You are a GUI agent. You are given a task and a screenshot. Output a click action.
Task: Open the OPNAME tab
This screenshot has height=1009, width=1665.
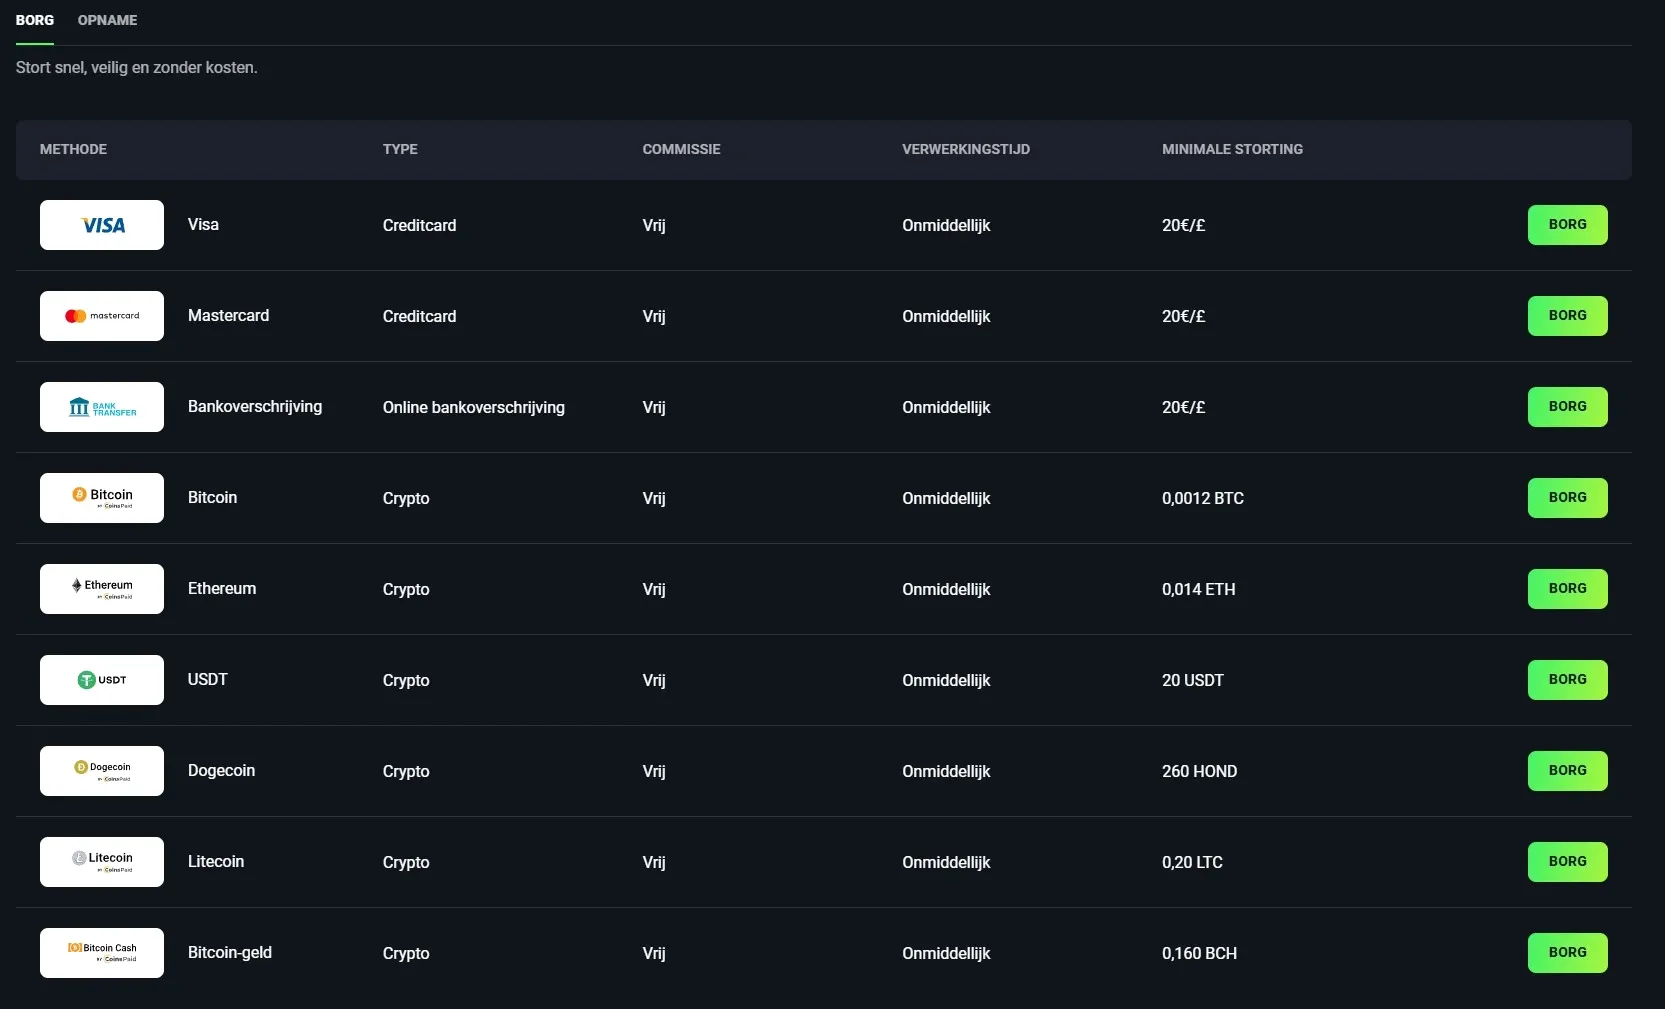pos(108,20)
